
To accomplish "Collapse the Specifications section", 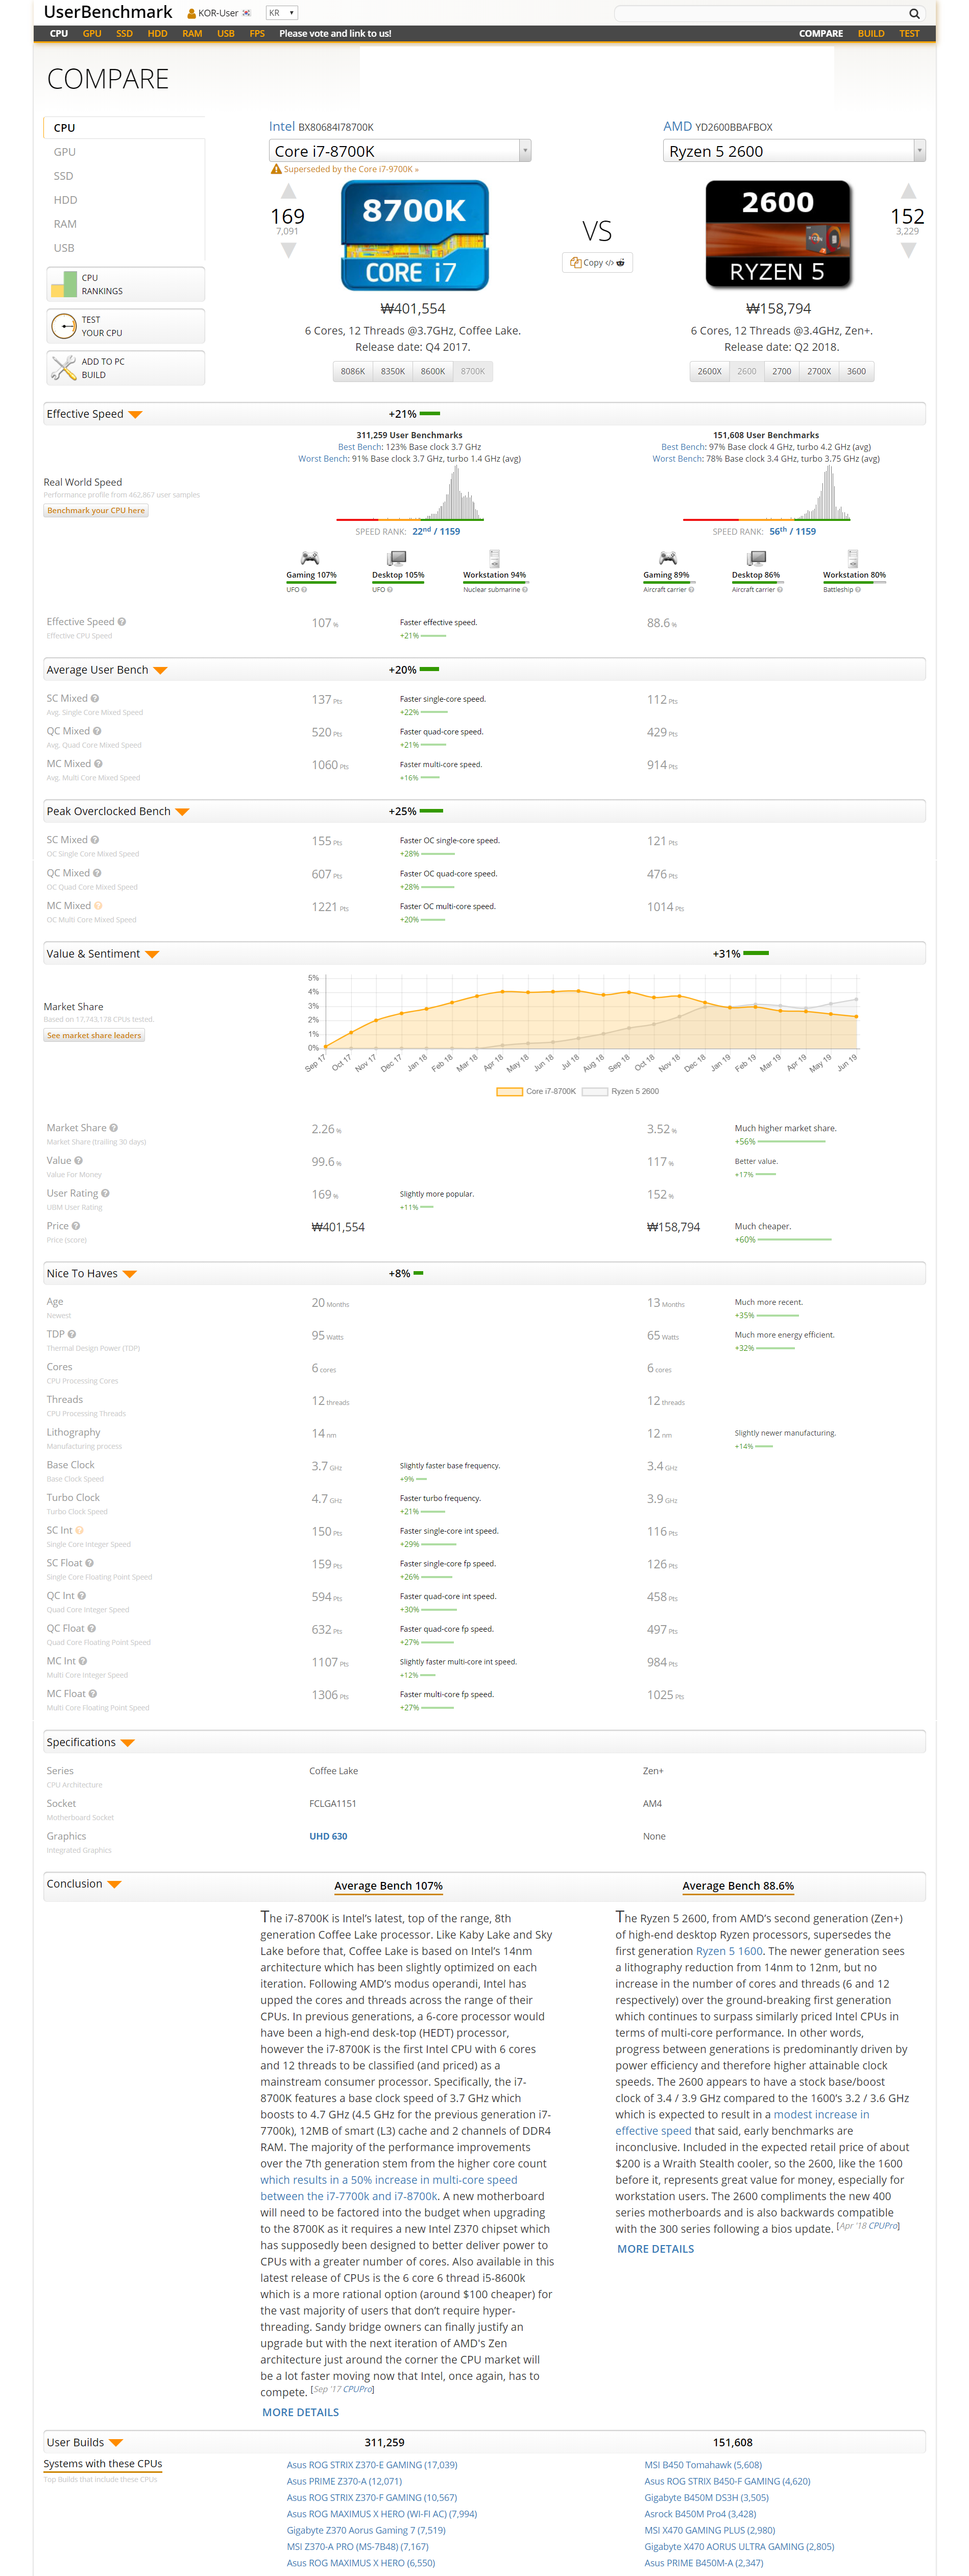I will 128,1743.
